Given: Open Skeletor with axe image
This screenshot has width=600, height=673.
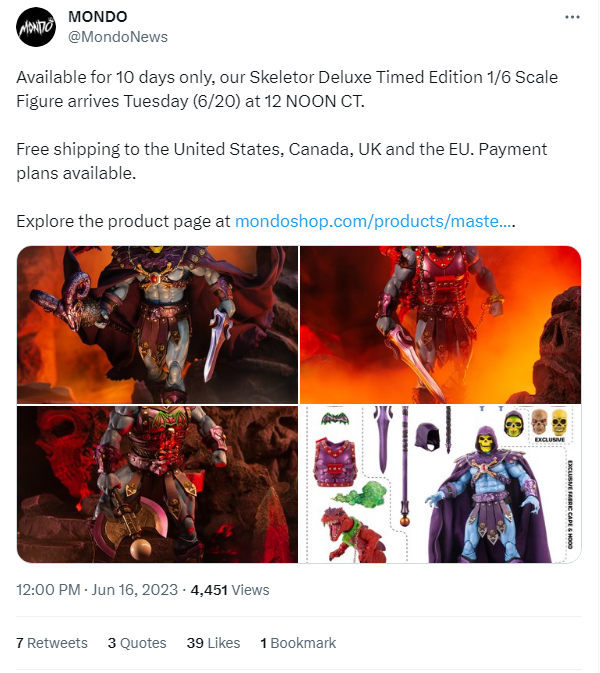Looking at the screenshot, I should pos(158,485).
